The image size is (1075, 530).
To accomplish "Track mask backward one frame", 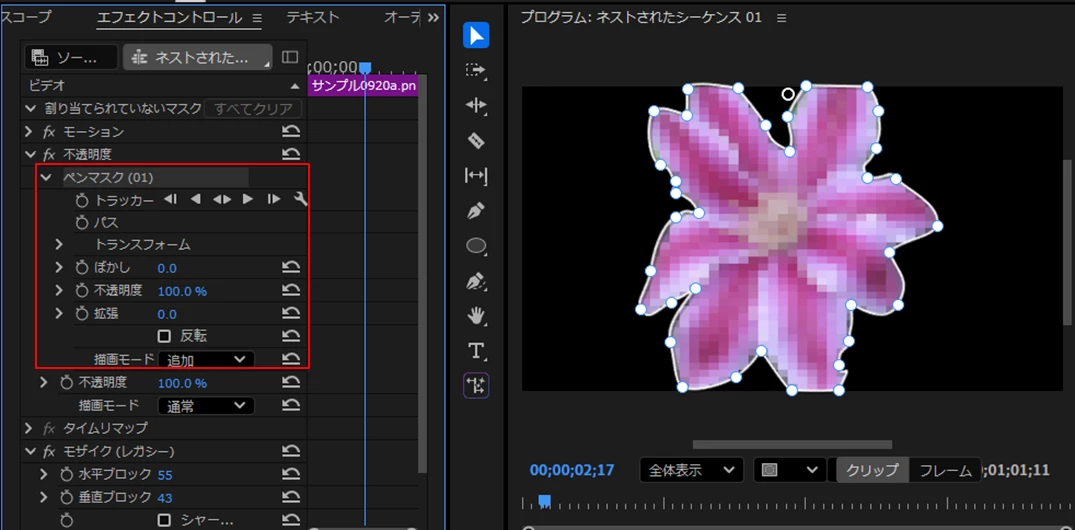I will 171,200.
